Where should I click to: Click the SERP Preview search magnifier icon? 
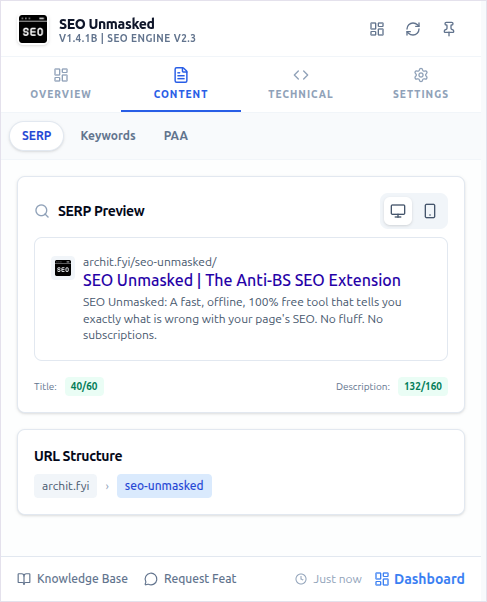[42, 211]
